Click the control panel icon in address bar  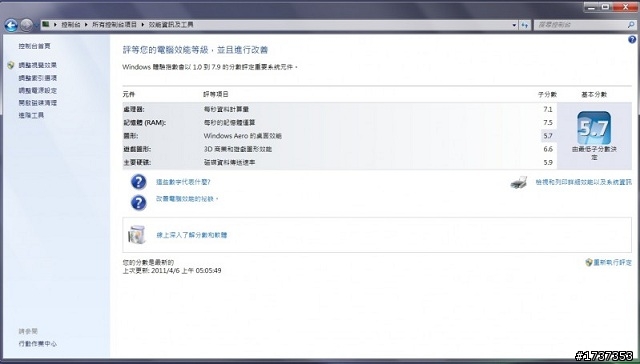pyautogui.click(x=46, y=24)
